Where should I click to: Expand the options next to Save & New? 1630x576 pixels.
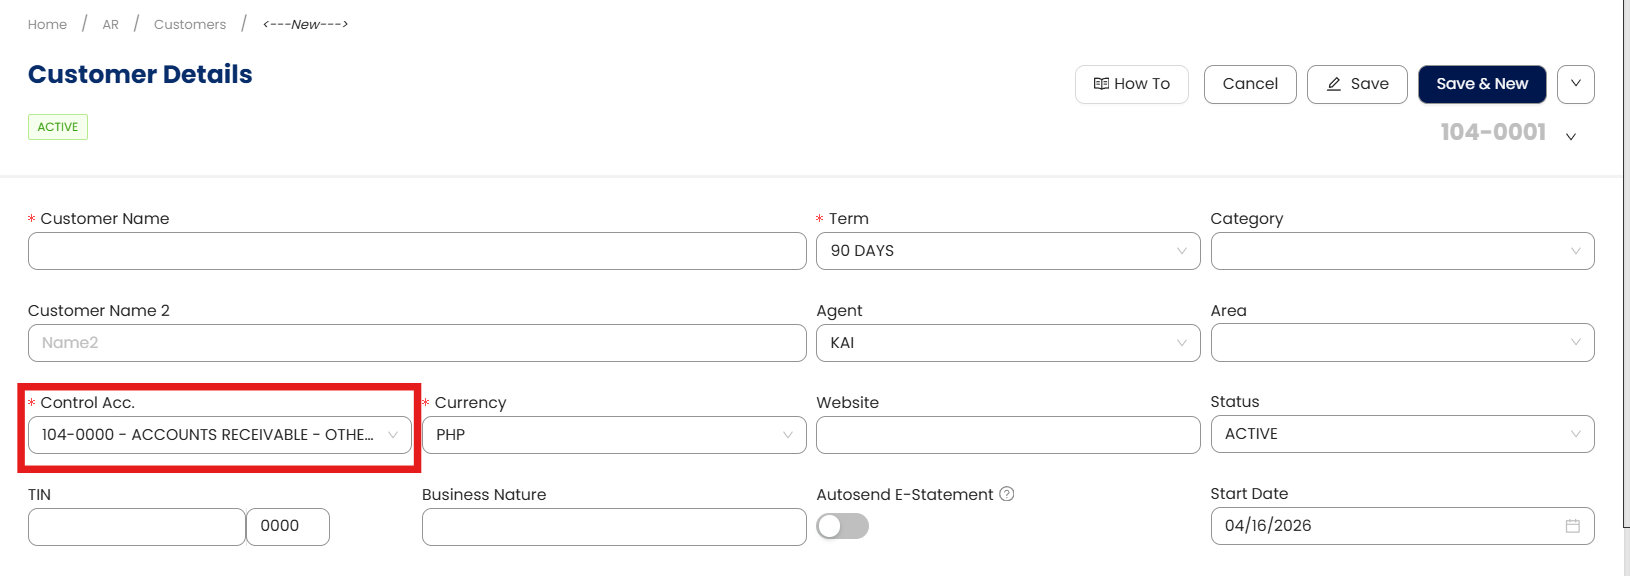pos(1575,84)
